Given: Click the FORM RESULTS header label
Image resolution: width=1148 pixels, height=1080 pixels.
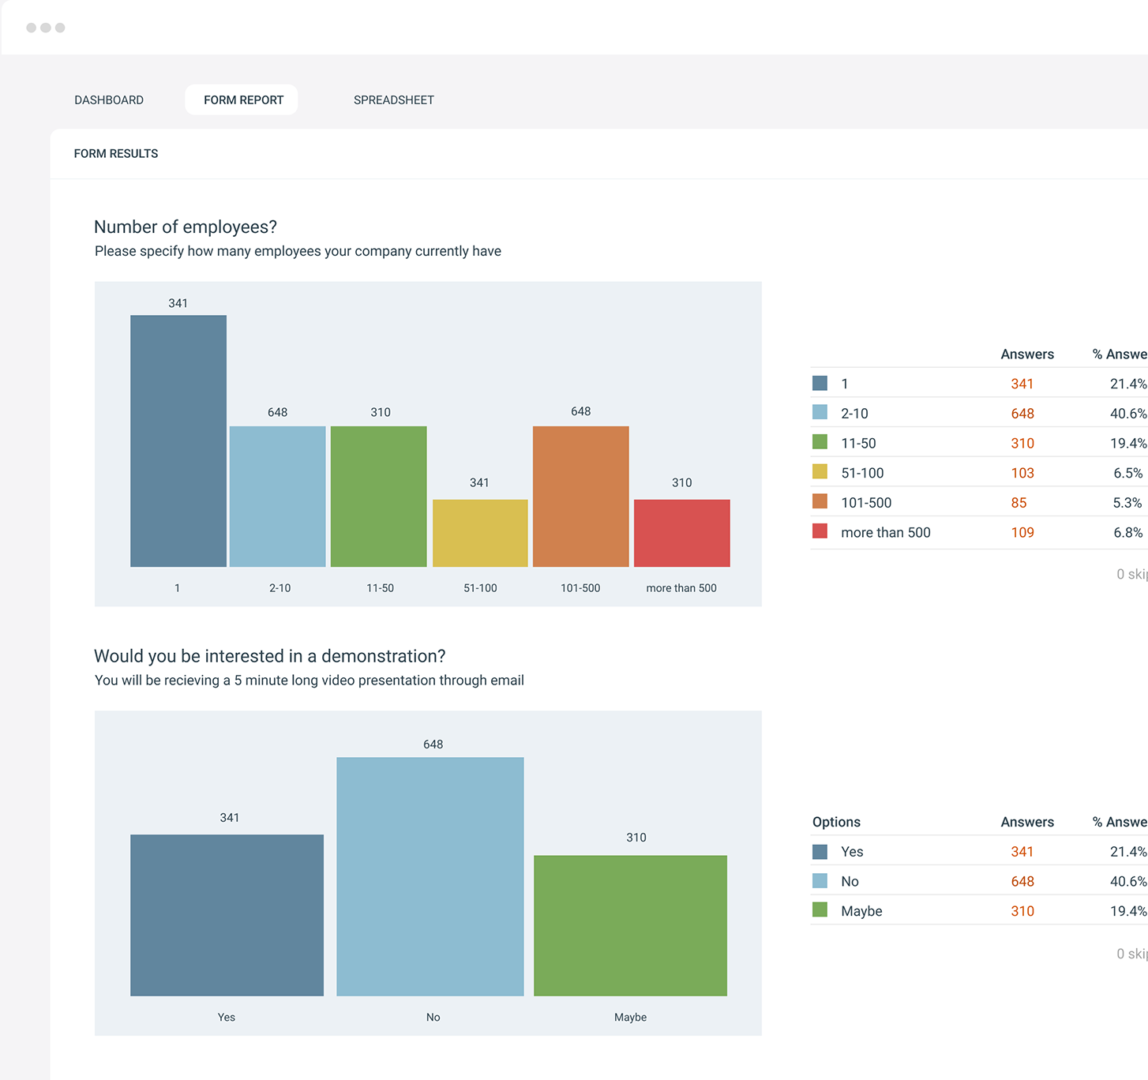Looking at the screenshot, I should pyautogui.click(x=115, y=153).
